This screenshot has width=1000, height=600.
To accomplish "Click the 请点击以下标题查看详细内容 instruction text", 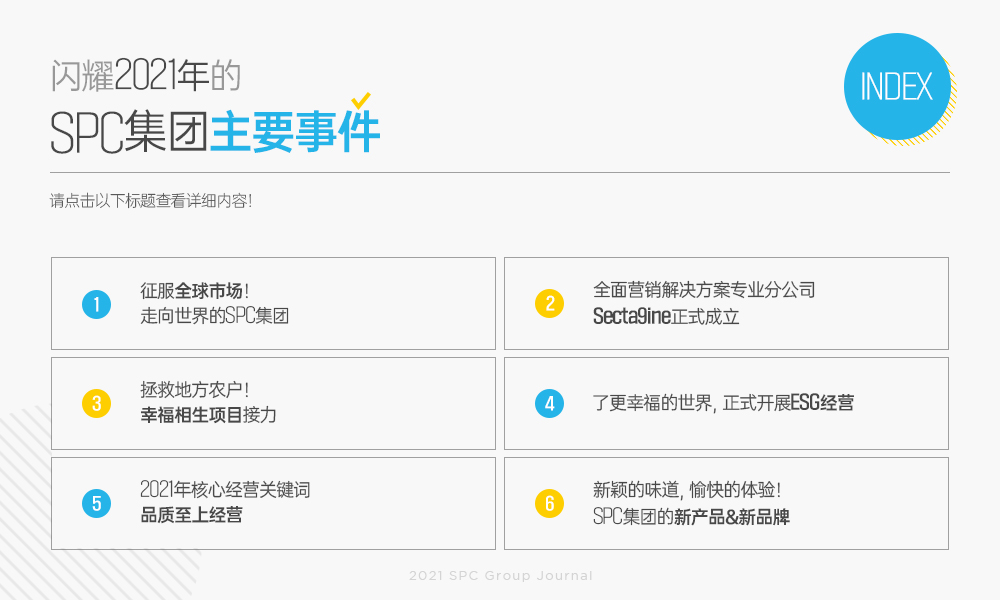I will [x=151, y=200].
